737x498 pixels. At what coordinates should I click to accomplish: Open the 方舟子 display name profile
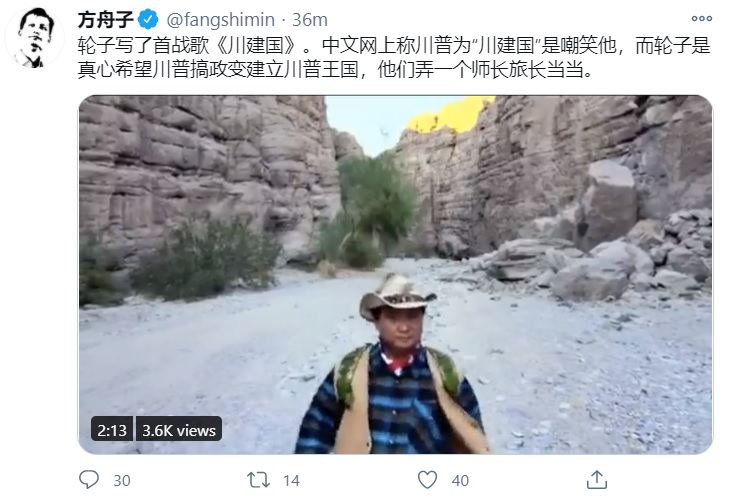pyautogui.click(x=106, y=20)
